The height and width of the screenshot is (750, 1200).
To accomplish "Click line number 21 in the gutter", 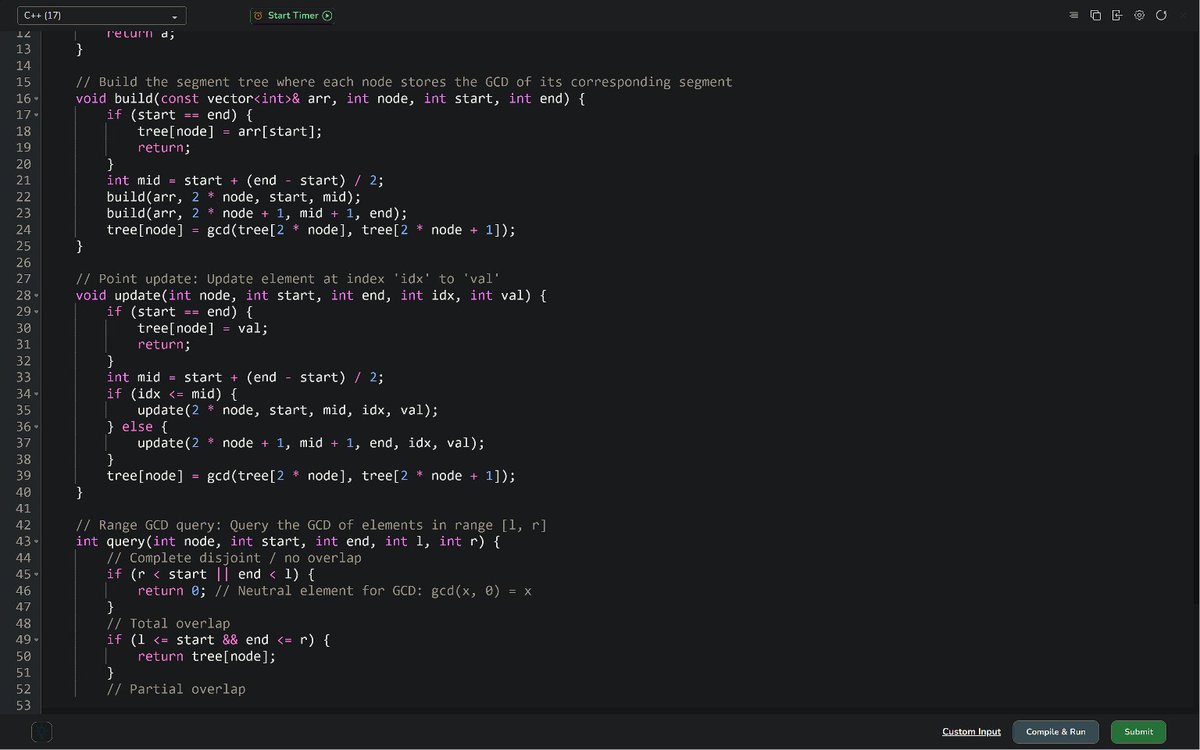I will tap(23, 180).
